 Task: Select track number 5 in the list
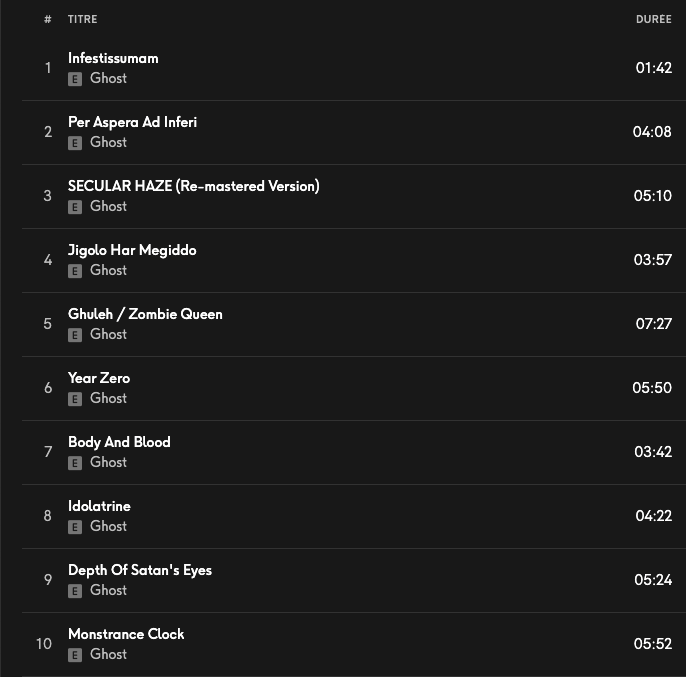point(48,324)
